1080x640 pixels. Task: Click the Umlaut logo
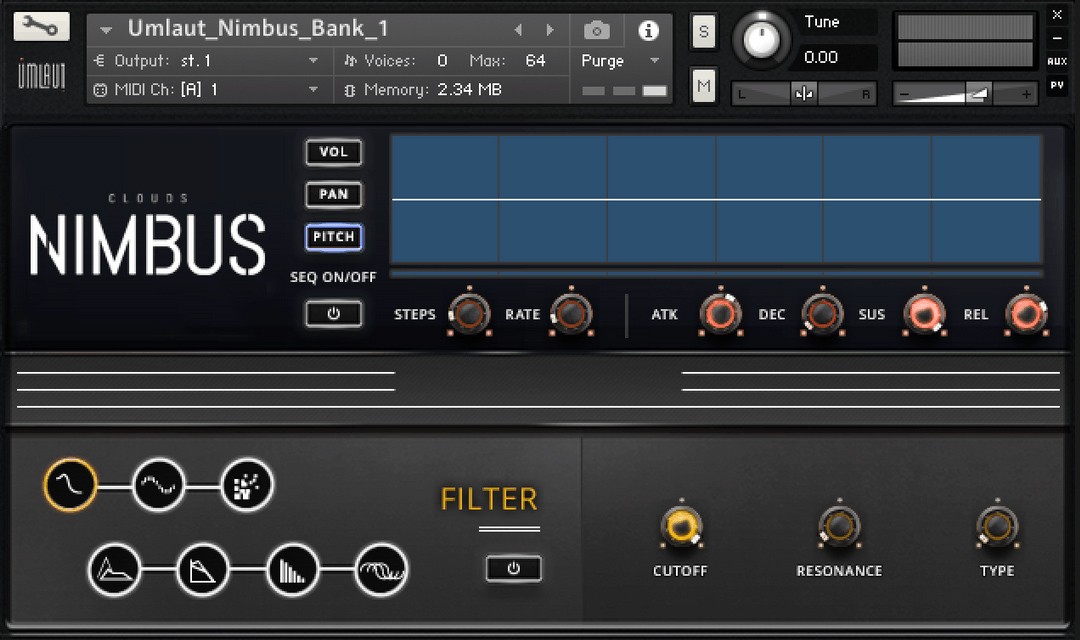click(41, 74)
